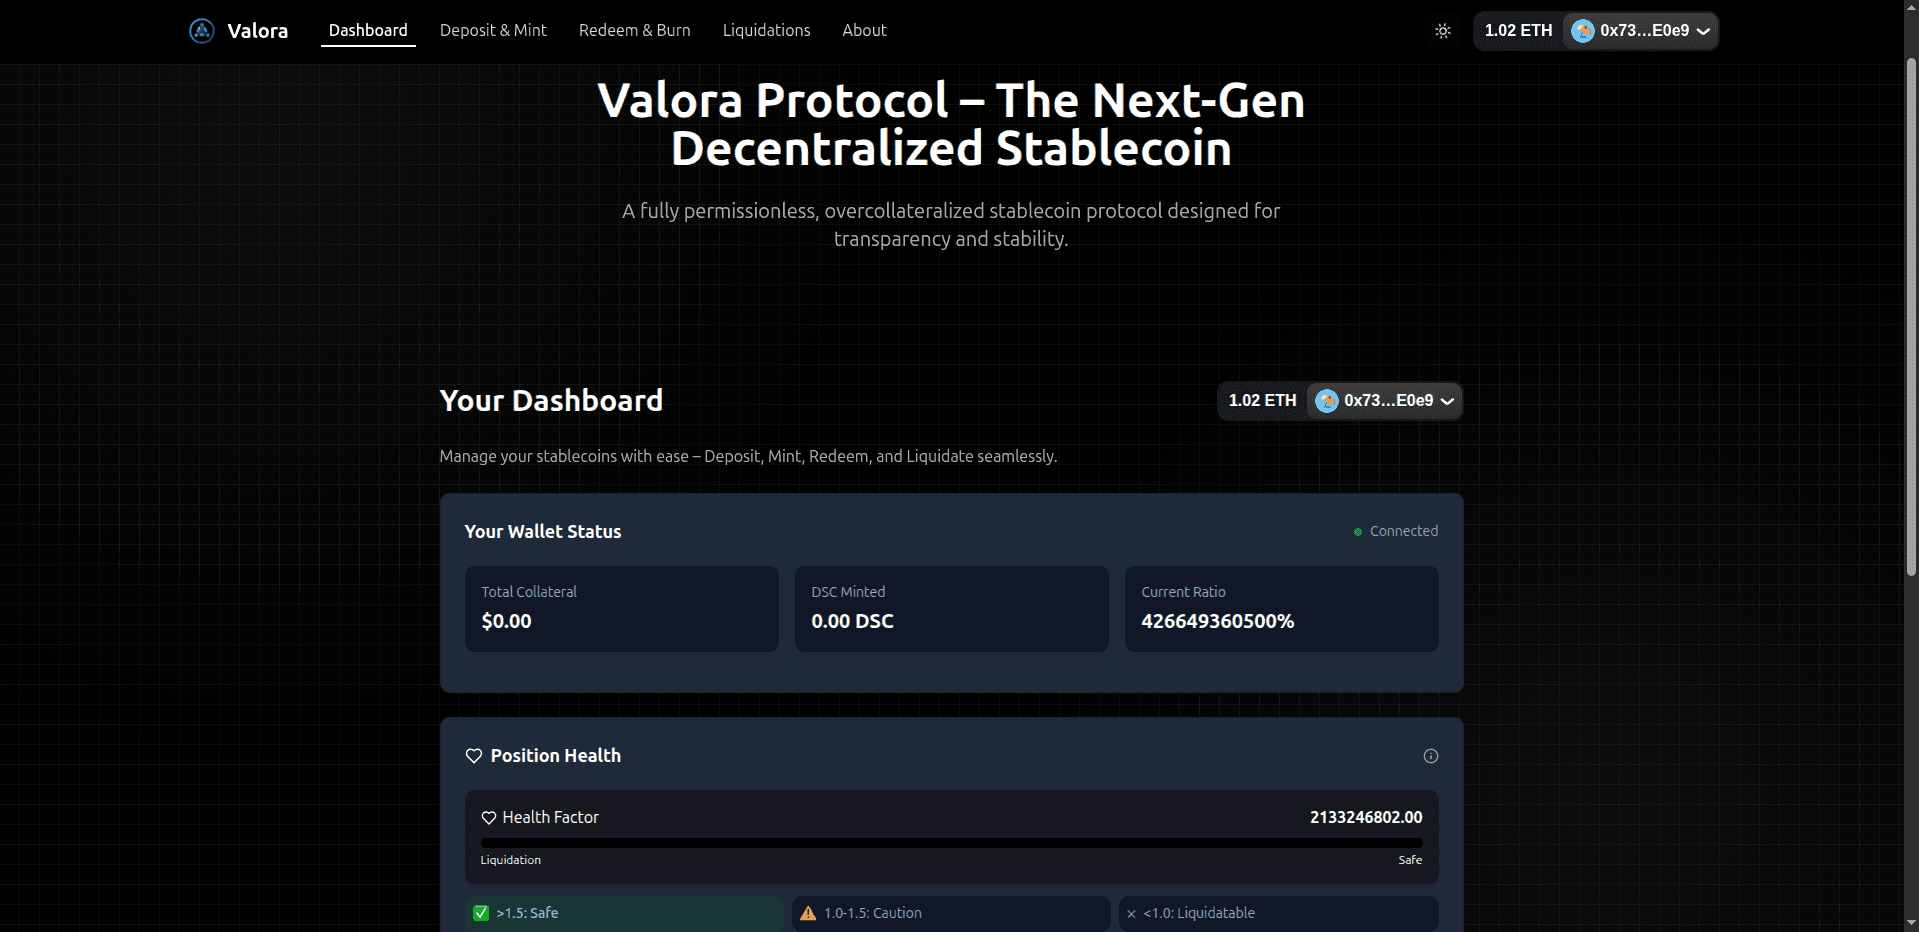This screenshot has width=1919, height=932.
Task: Switch to Deposit & Mint tab
Action: click(493, 31)
